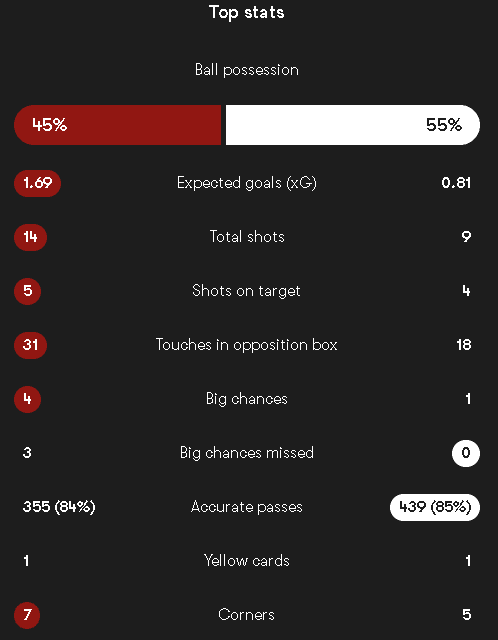Screen dimensions: 498x640
Task: Open the Expected goals (xG) stat label
Action: click(247, 183)
